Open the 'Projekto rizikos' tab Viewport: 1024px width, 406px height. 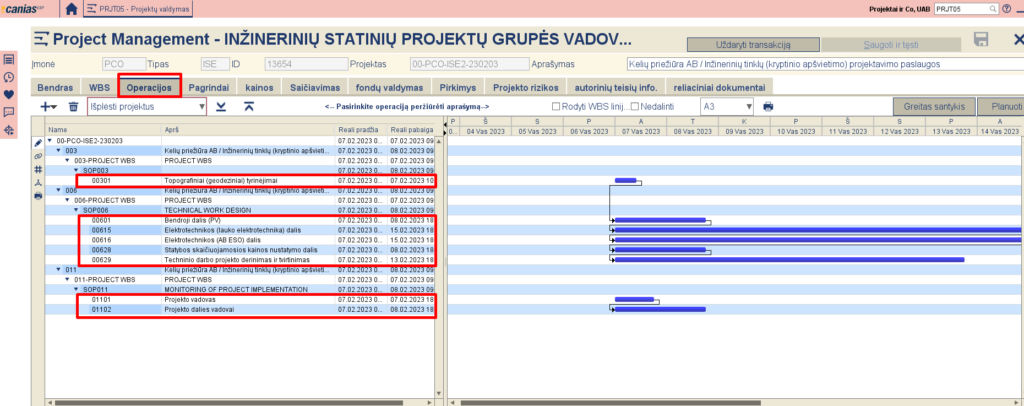click(526, 87)
